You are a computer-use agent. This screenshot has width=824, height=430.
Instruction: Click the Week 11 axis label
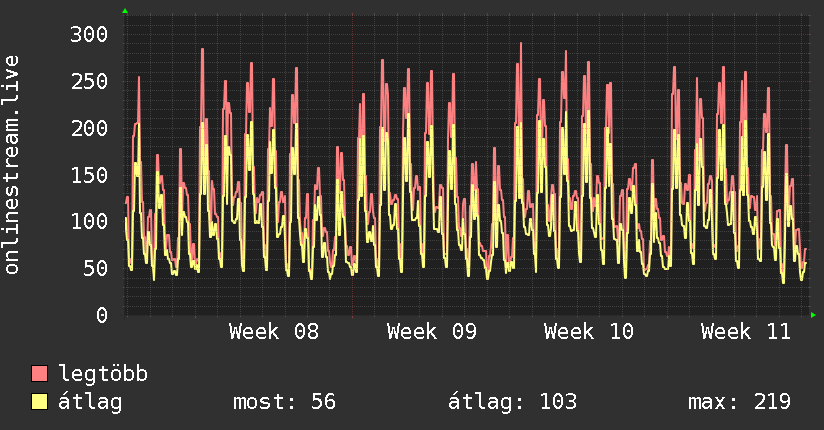(x=746, y=332)
